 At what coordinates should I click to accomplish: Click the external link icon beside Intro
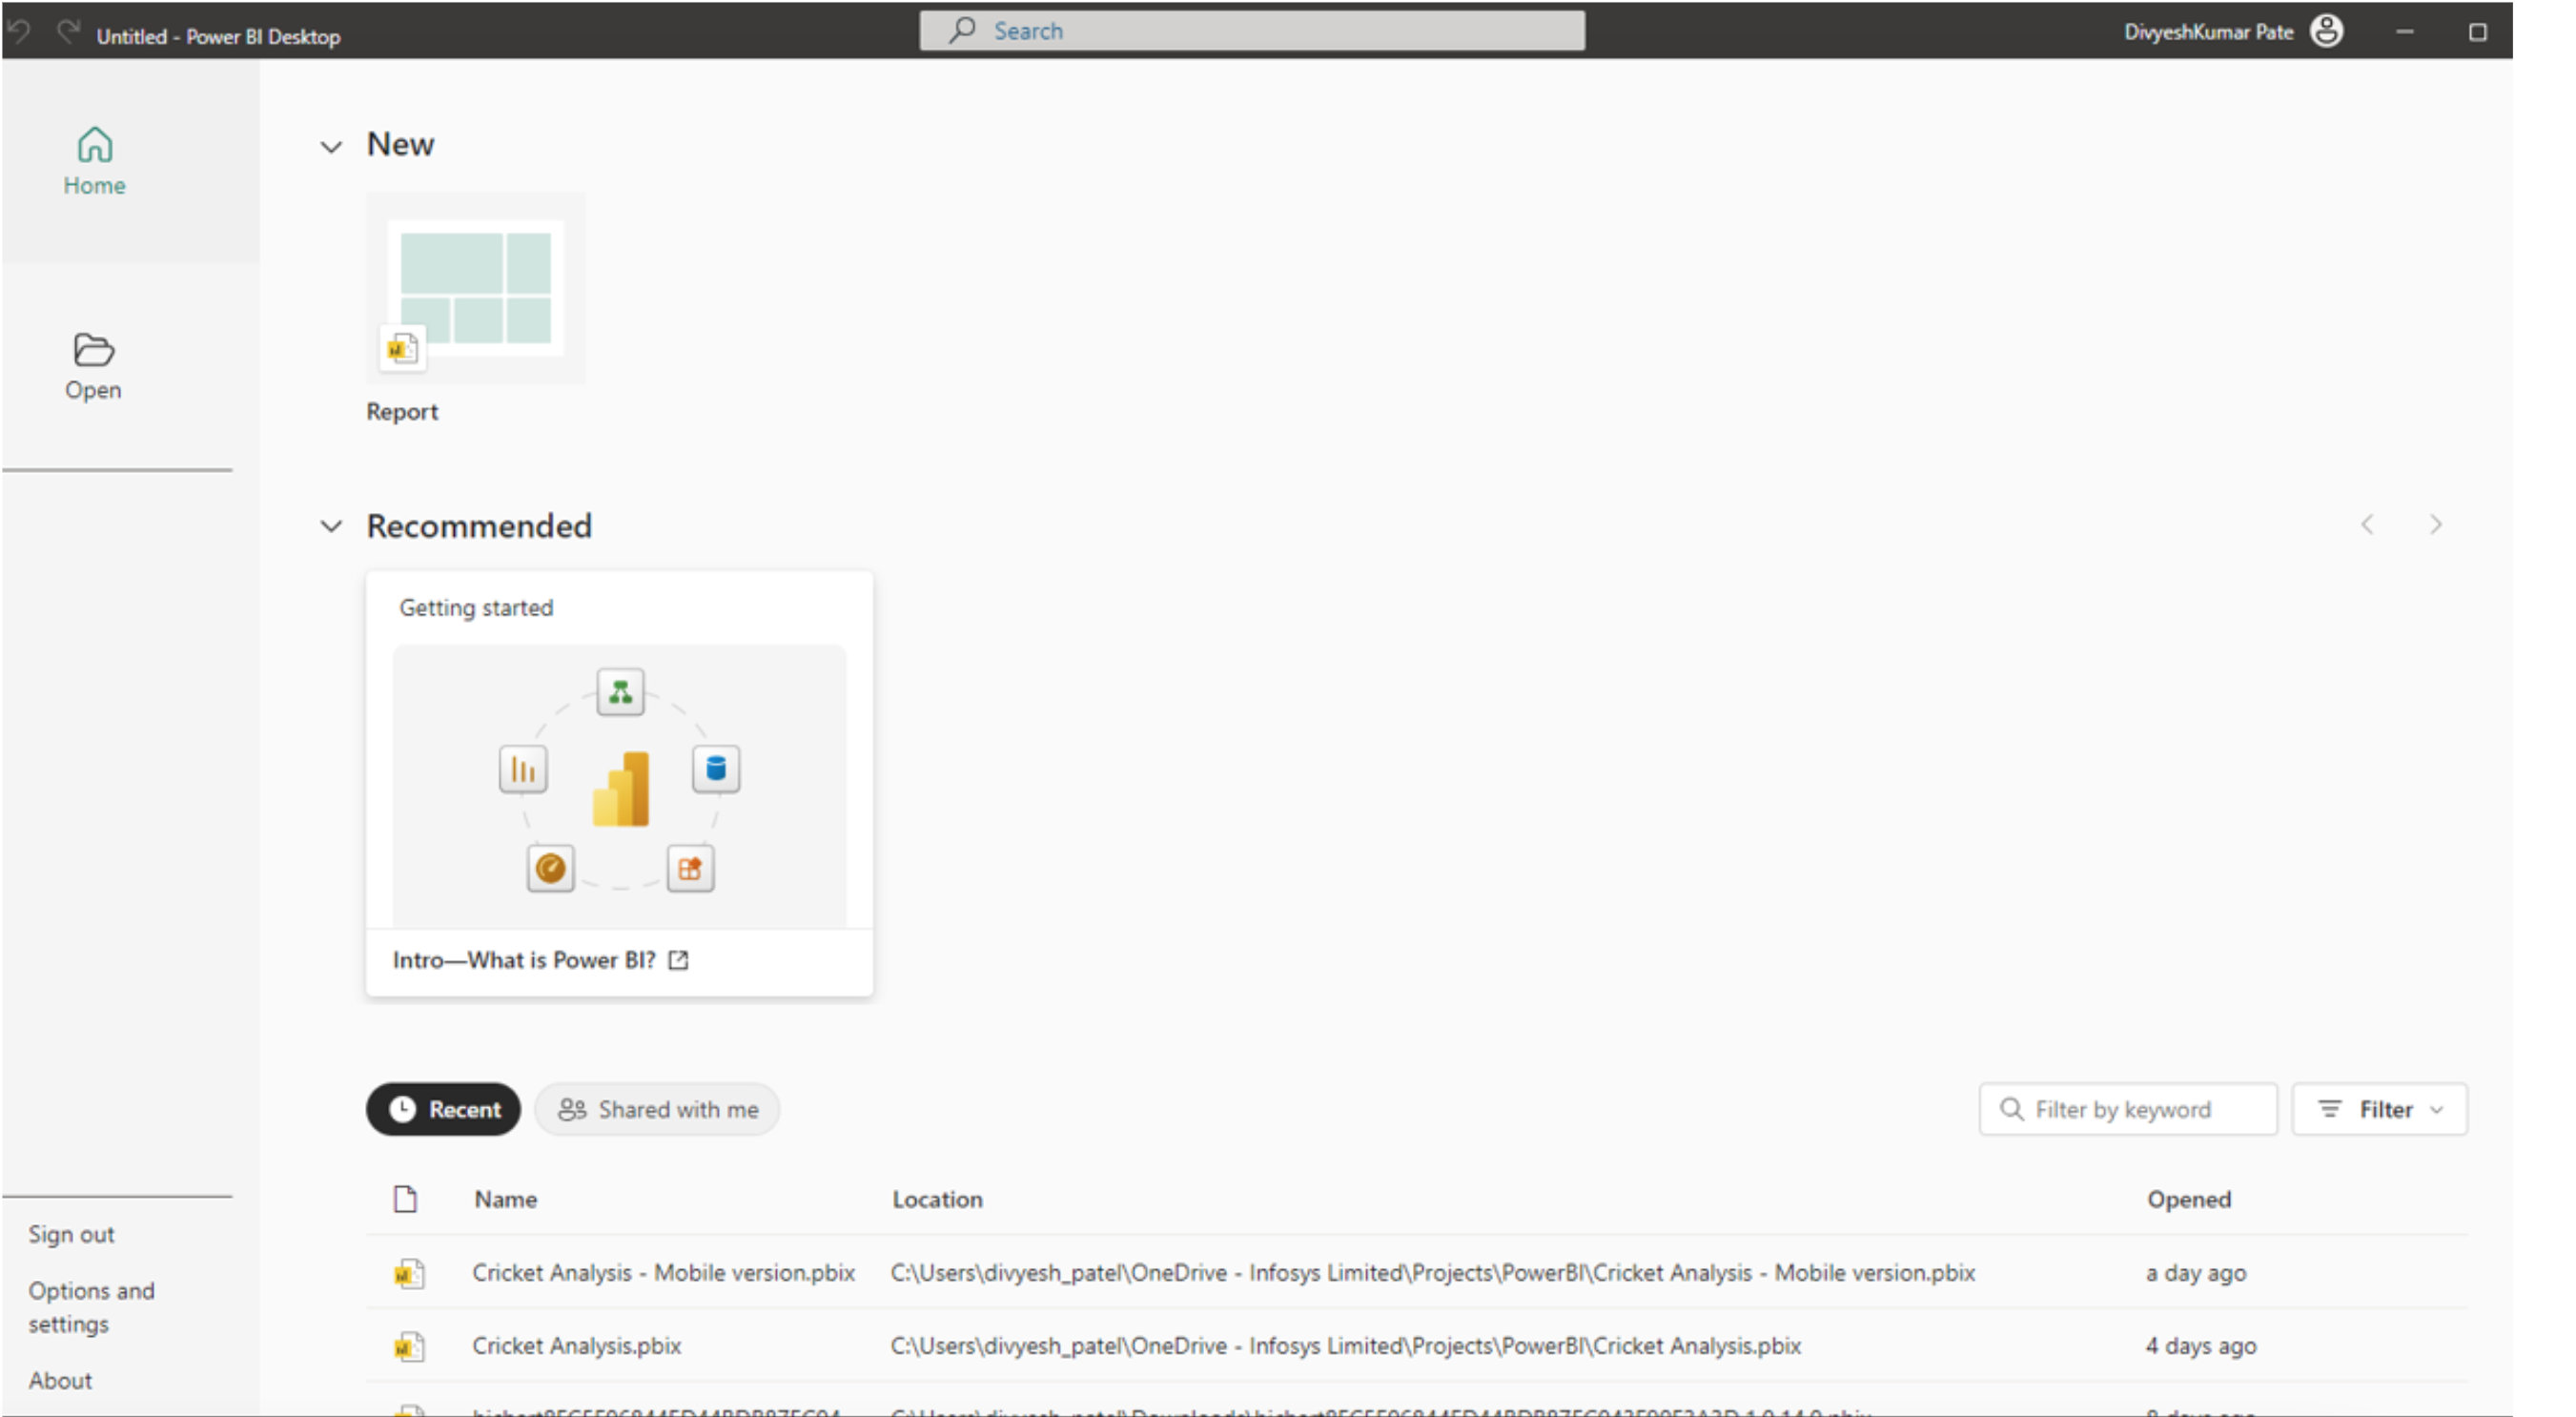coord(678,960)
